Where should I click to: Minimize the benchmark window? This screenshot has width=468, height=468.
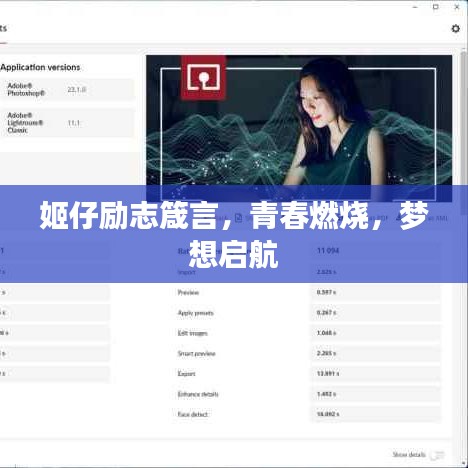[x=415, y=7]
